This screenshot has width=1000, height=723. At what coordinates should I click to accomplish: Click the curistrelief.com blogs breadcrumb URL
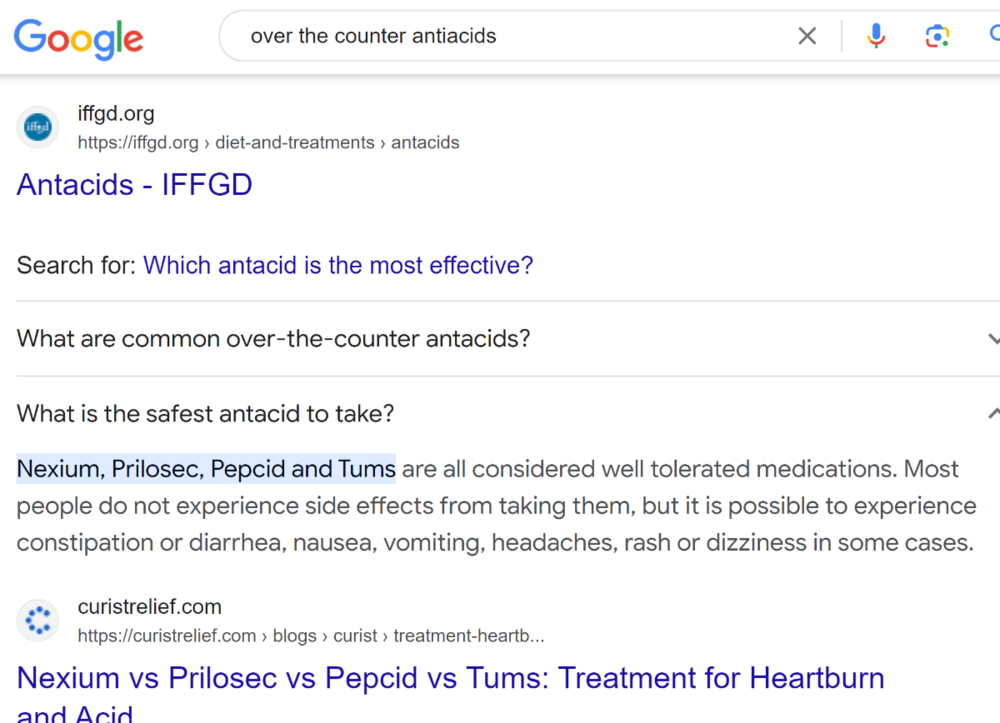tap(310, 636)
